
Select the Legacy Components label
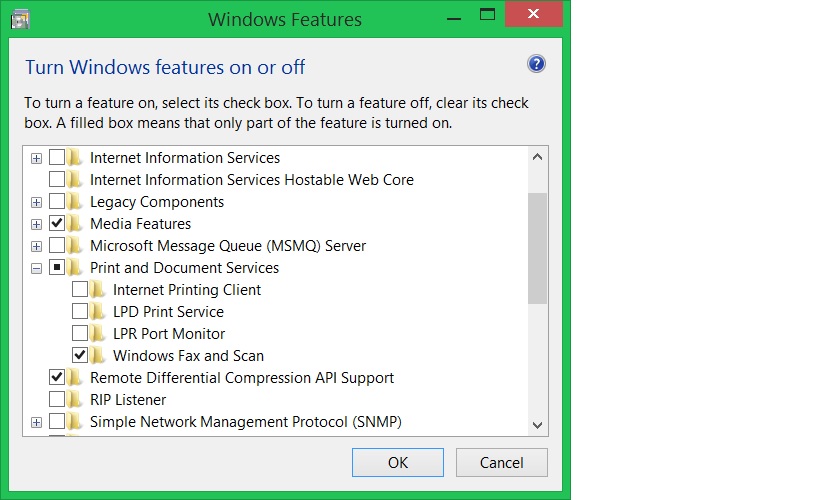coord(157,202)
